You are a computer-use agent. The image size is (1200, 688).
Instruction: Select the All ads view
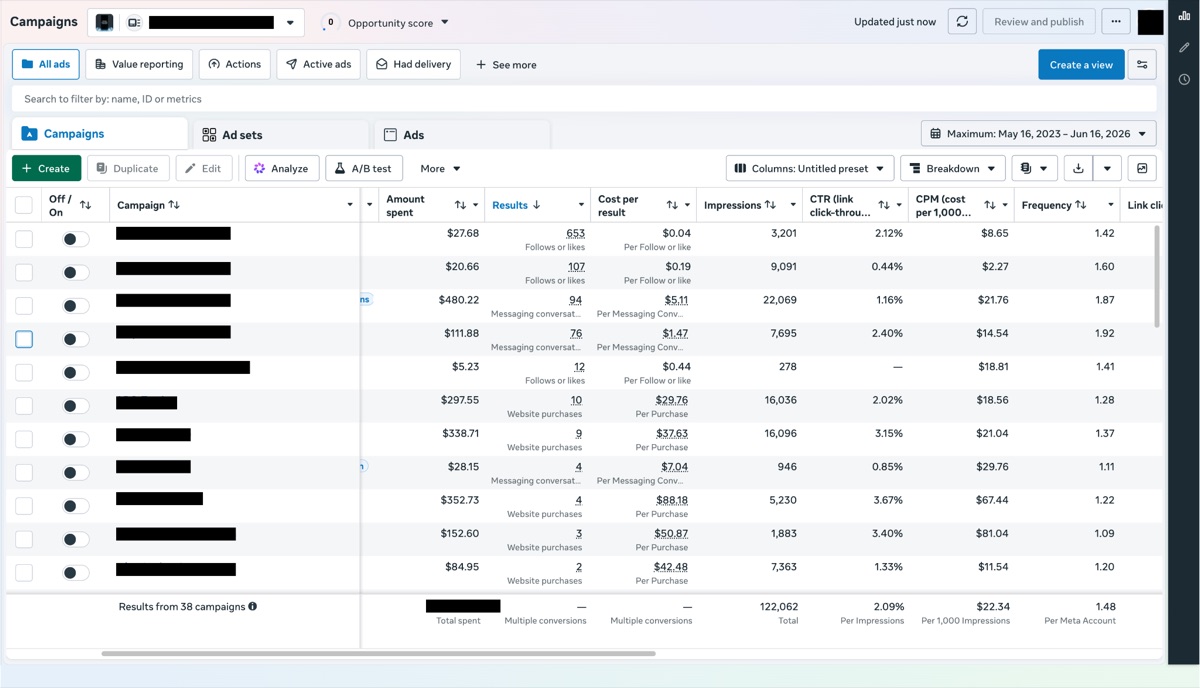coord(45,64)
